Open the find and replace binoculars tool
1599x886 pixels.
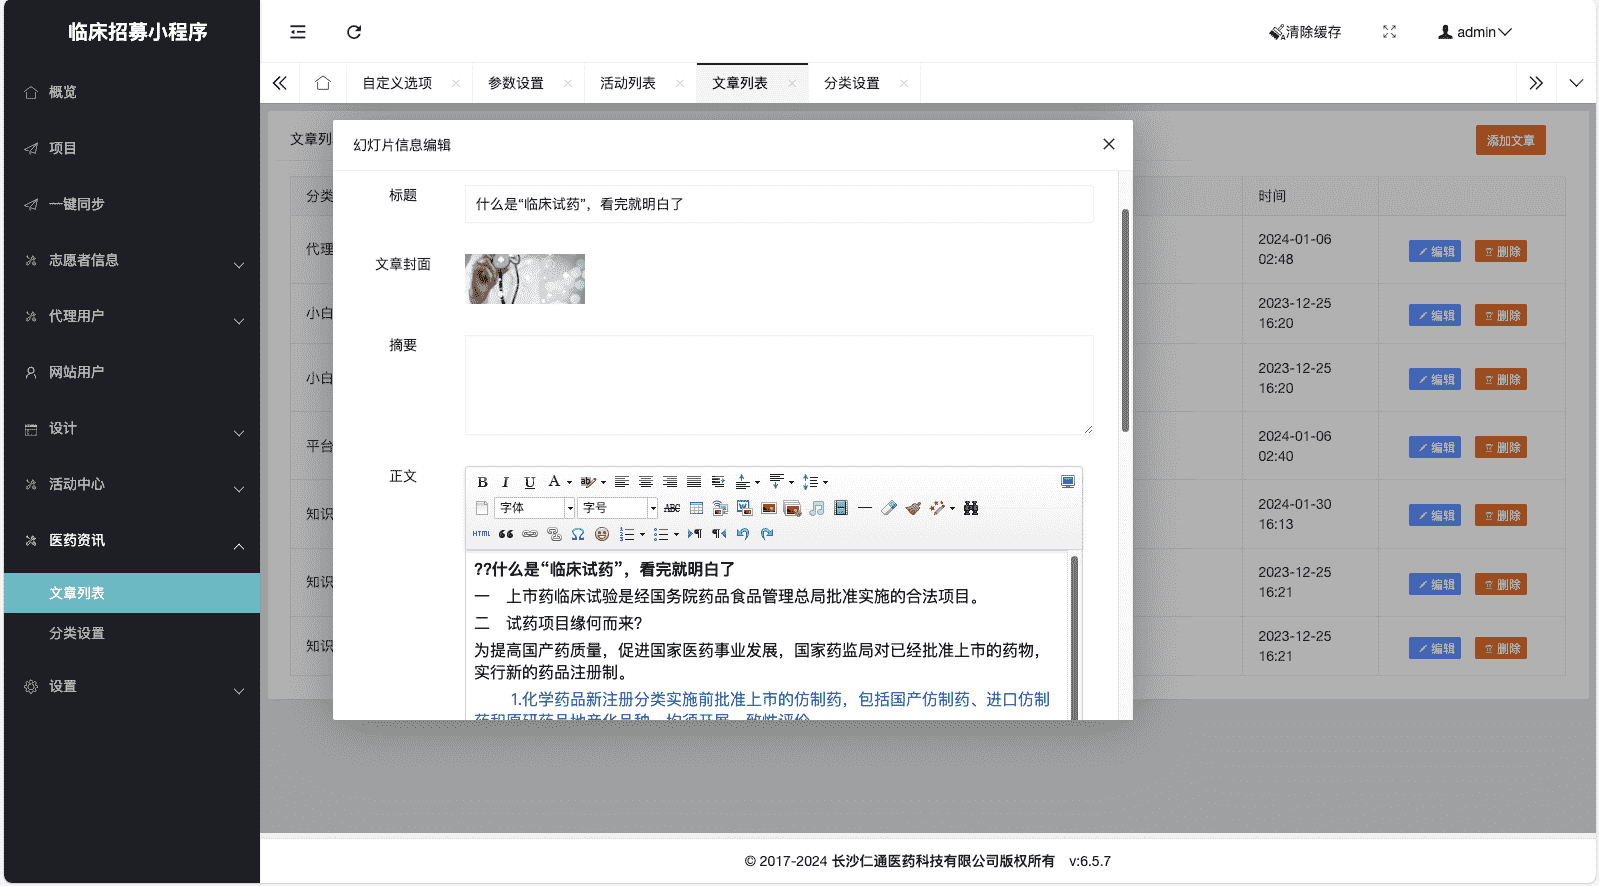tap(970, 508)
